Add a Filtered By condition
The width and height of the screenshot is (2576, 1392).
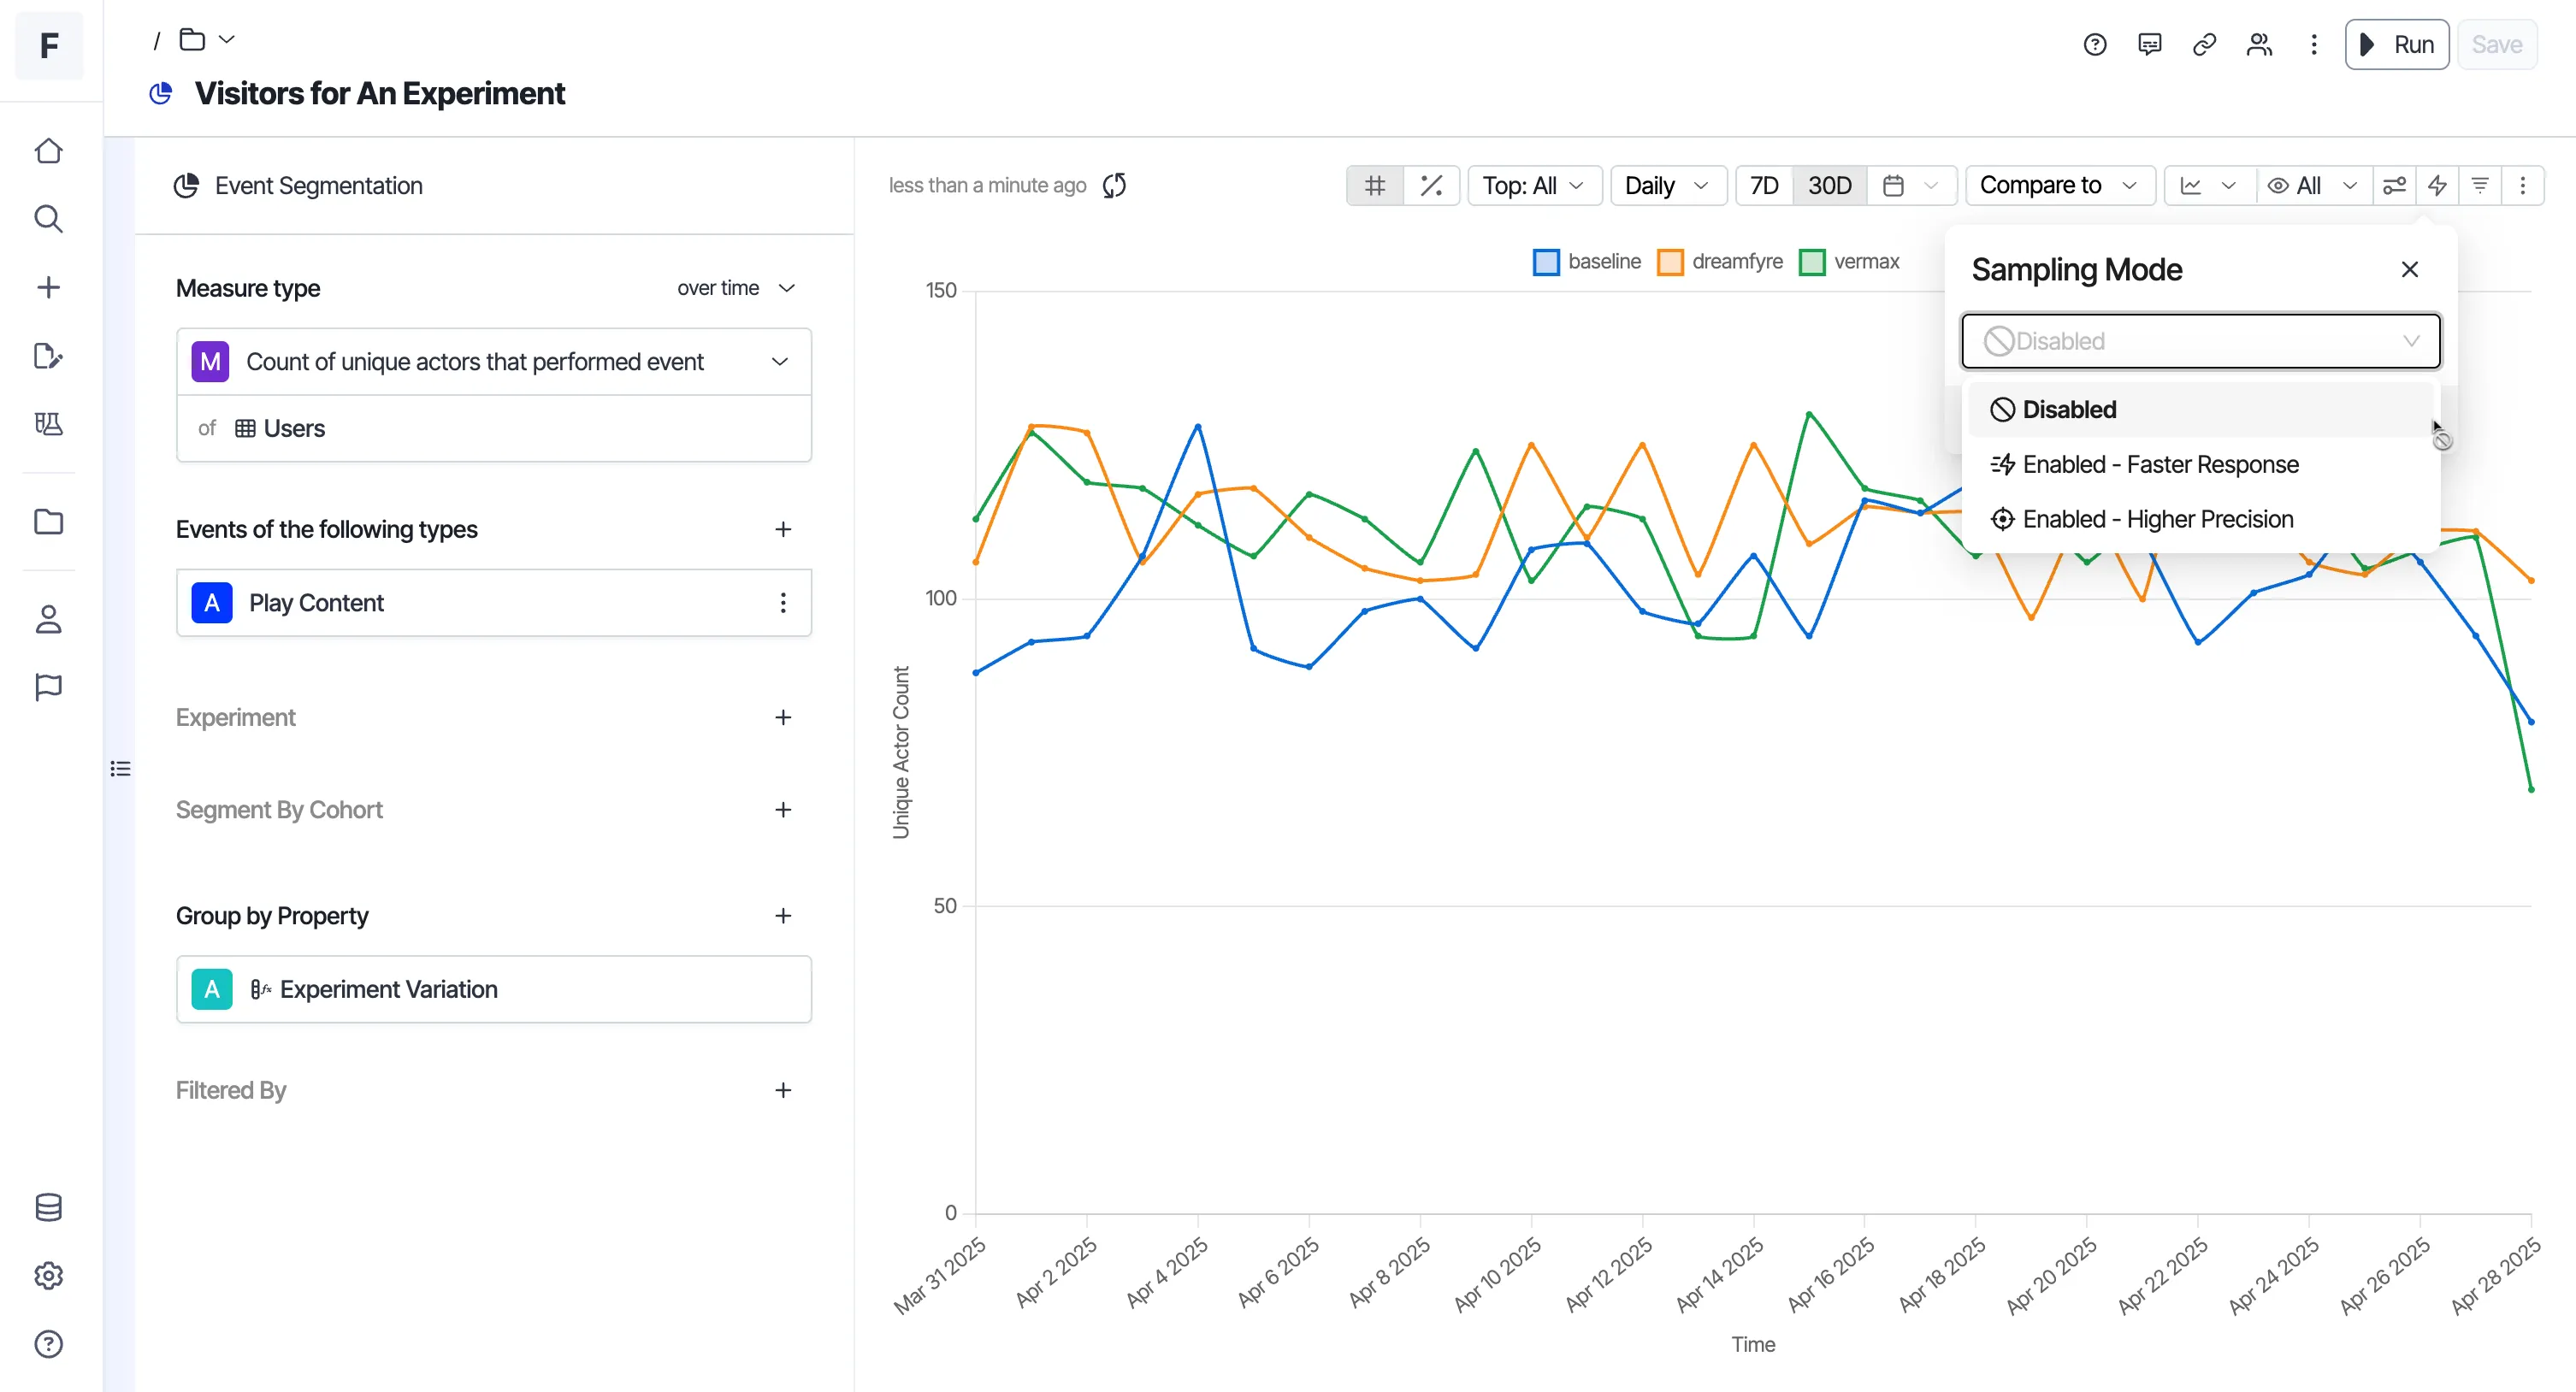pyautogui.click(x=783, y=1091)
